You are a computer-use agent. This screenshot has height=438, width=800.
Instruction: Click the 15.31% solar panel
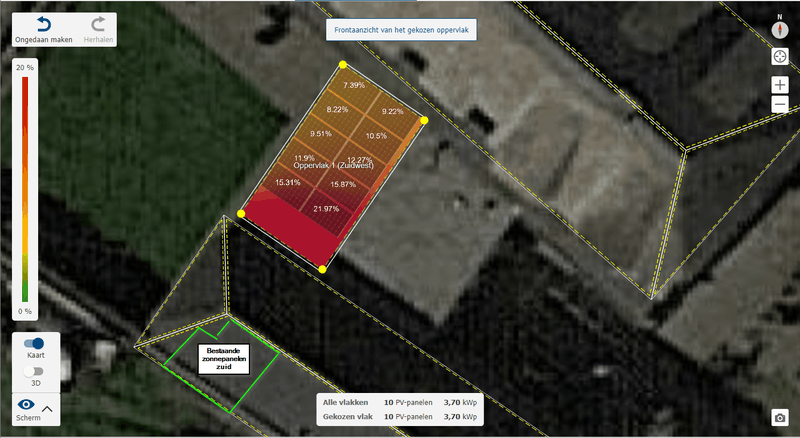point(288,182)
